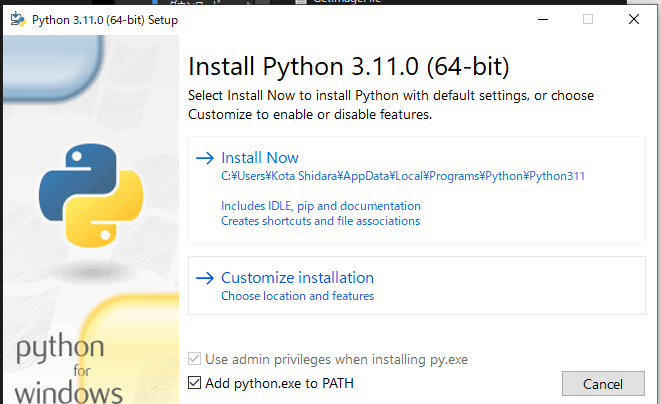
Task: Toggle Add python.exe to PATH checkbox
Action: click(x=194, y=383)
